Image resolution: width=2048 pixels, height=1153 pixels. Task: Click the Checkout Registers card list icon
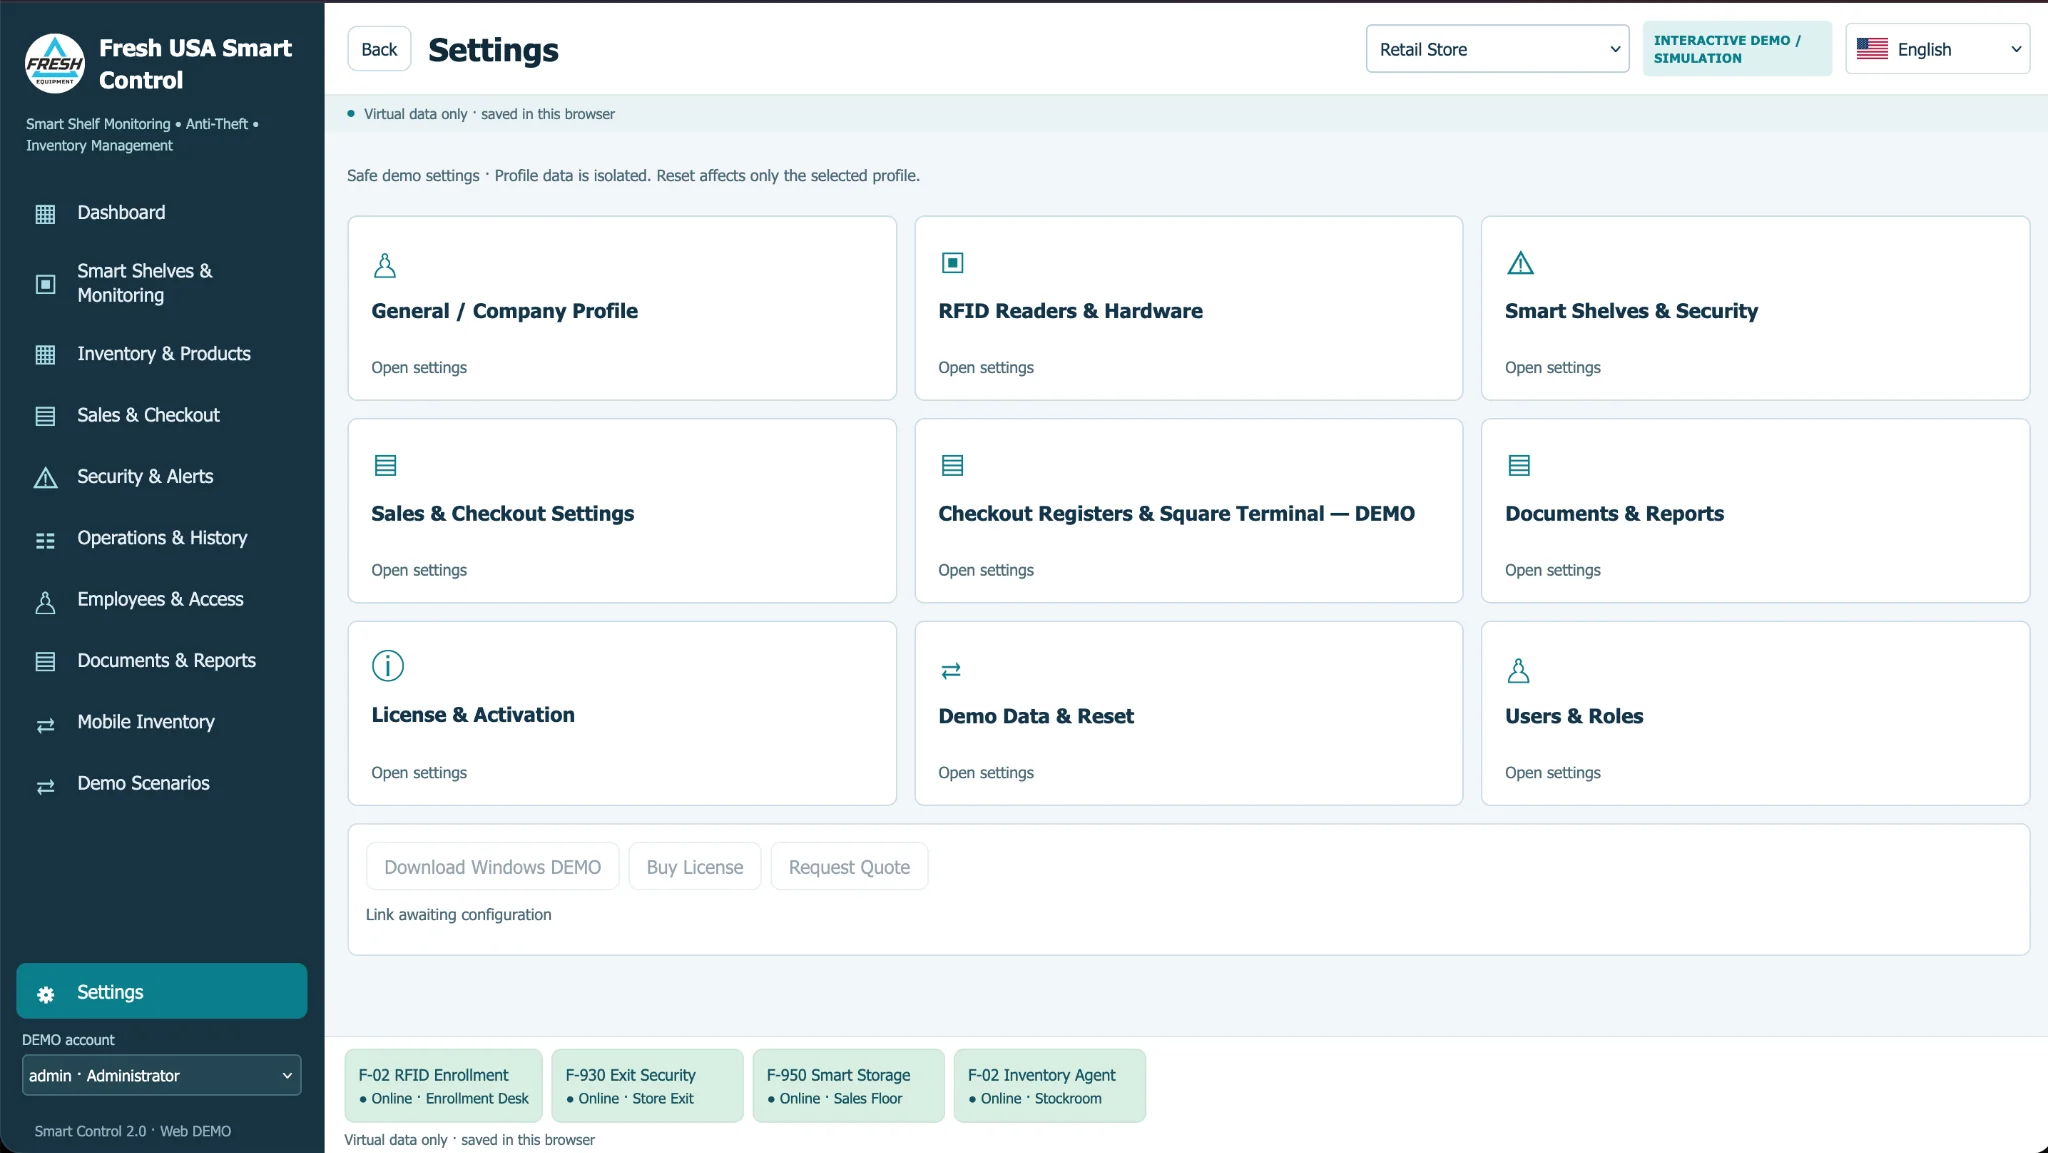click(952, 465)
